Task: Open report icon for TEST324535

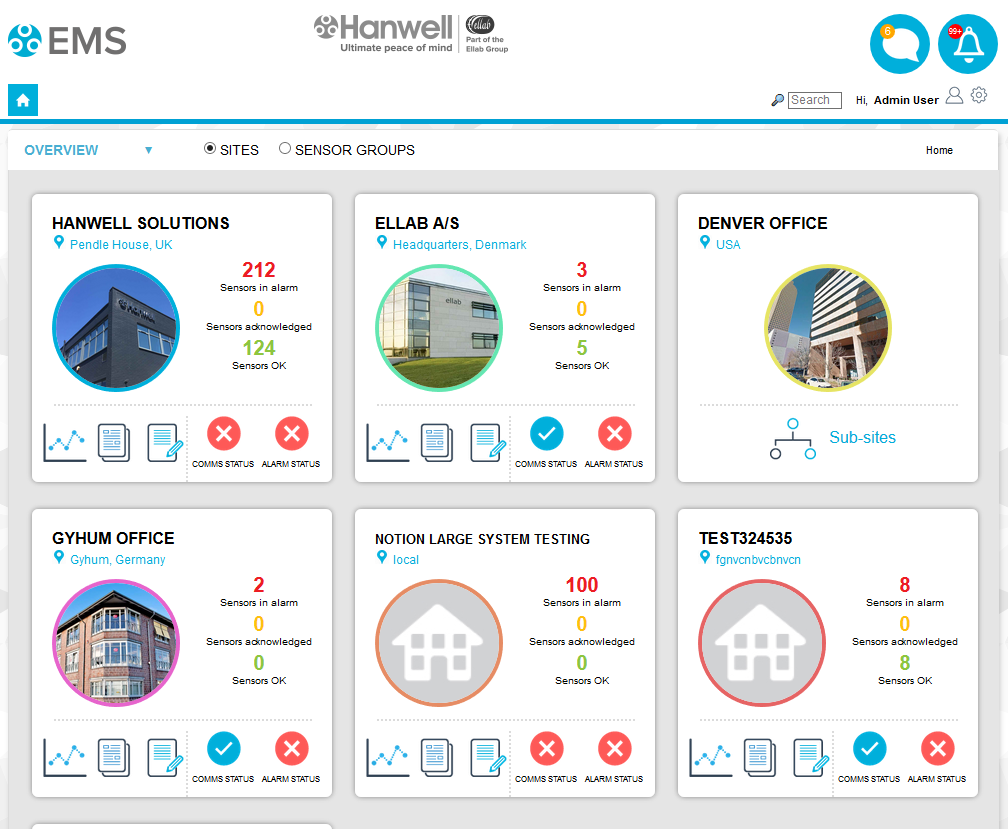Action: point(760,757)
